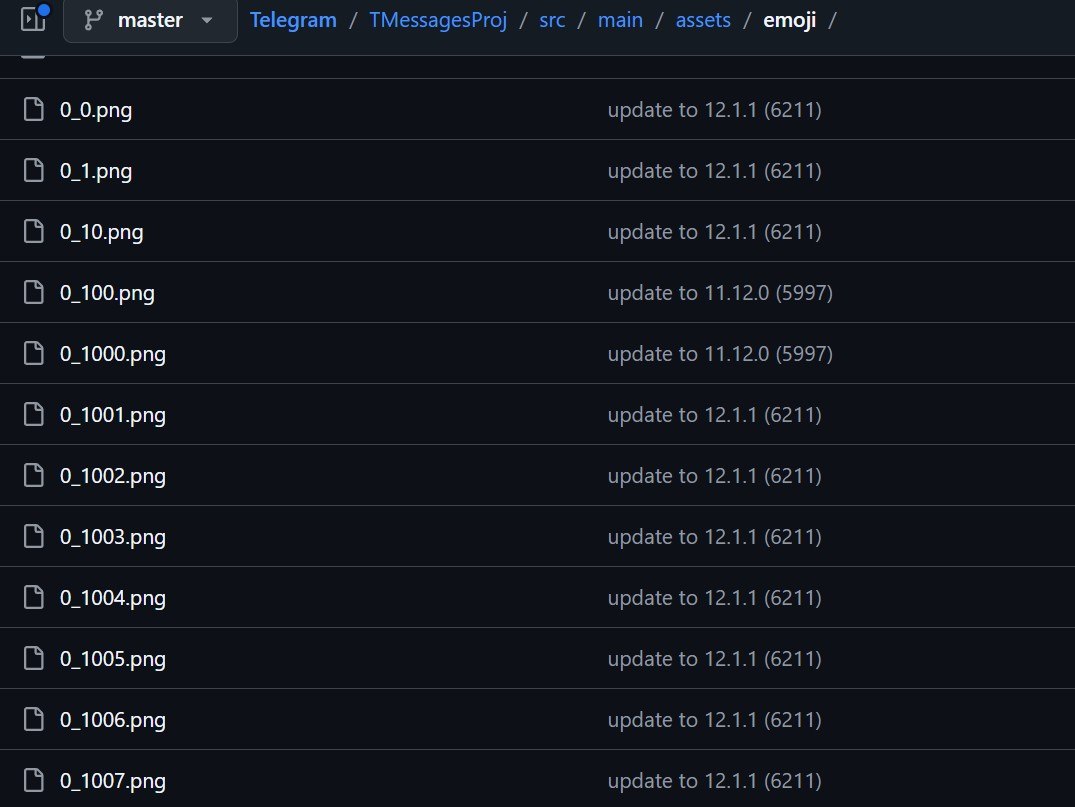This screenshot has height=807, width=1075.
Task: Click the file icon beside 0_1002.png
Action: [34, 476]
